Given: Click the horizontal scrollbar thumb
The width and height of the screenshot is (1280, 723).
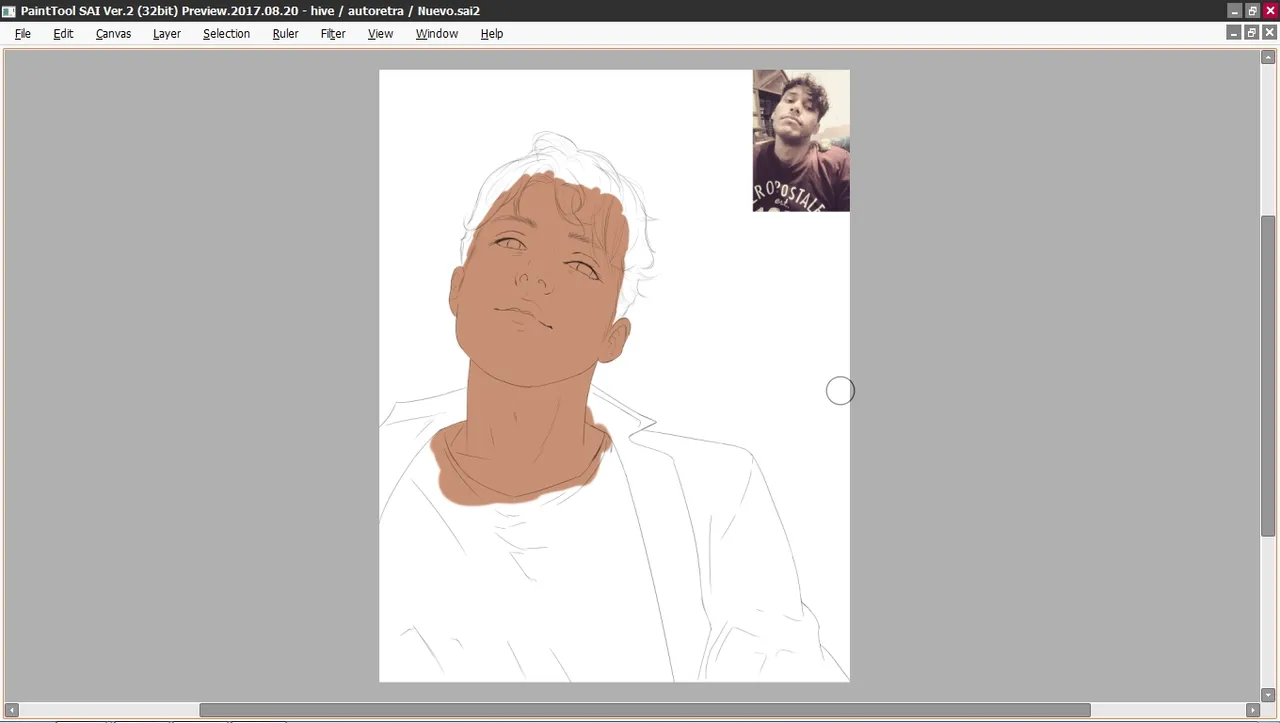Looking at the screenshot, I should click(x=645, y=710).
